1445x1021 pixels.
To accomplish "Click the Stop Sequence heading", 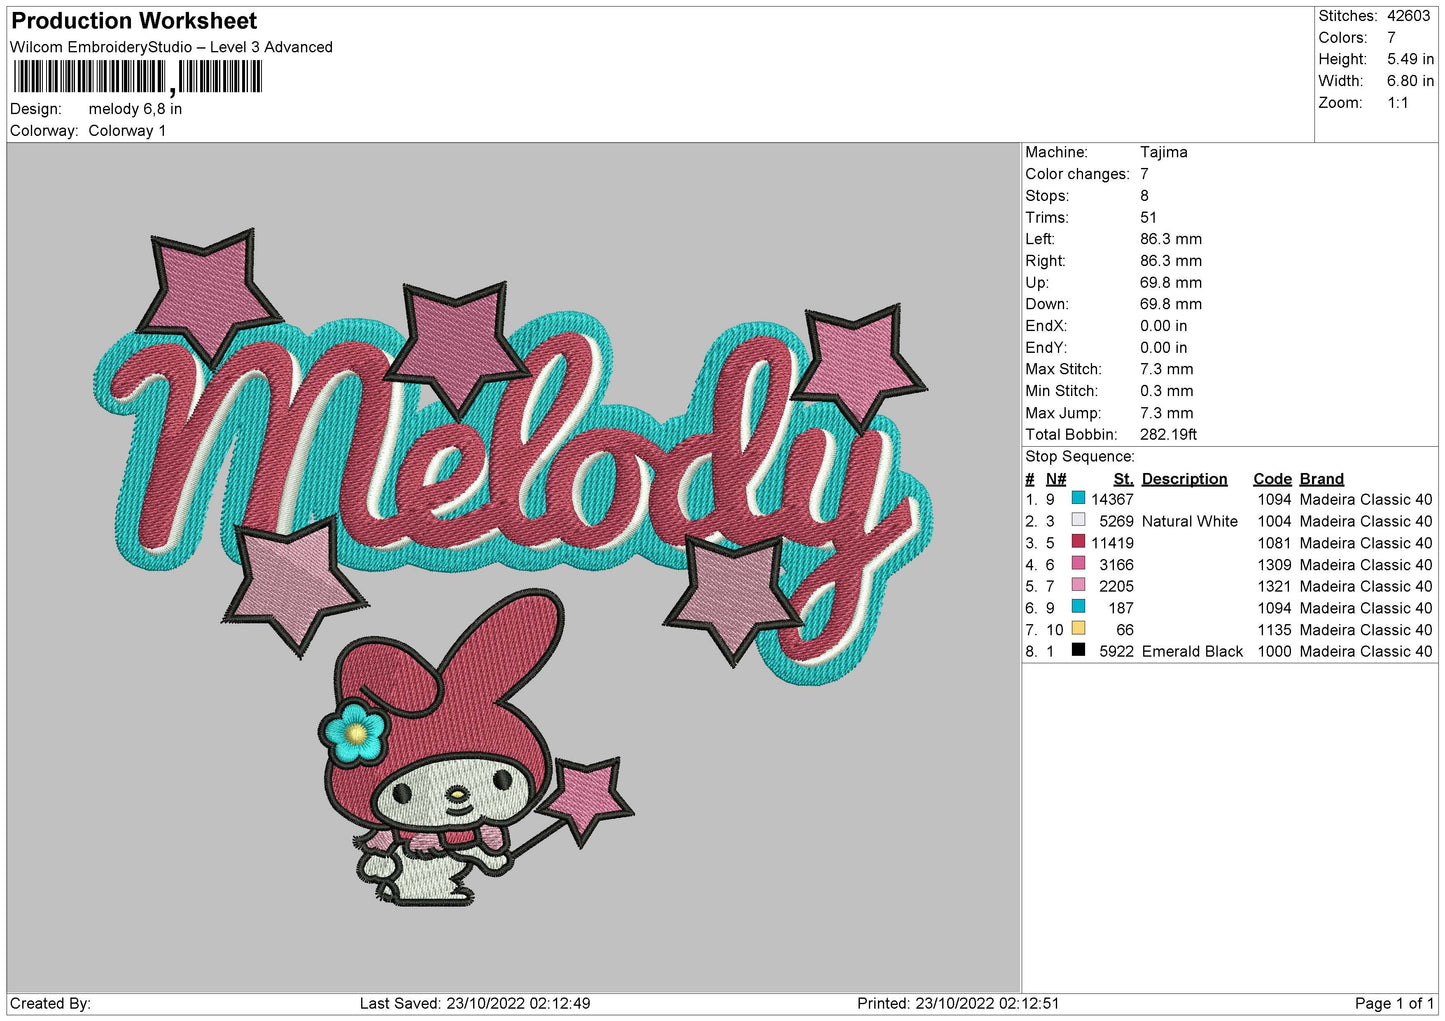I will 1080,456.
